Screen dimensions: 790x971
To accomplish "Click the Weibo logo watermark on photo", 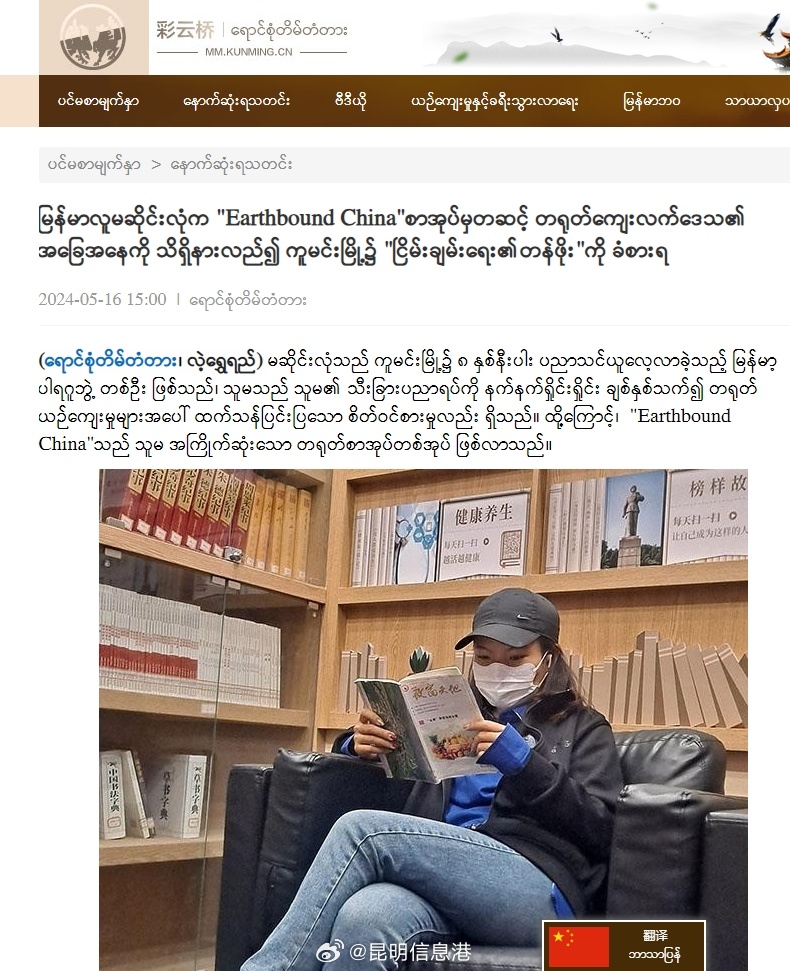I will (330, 951).
